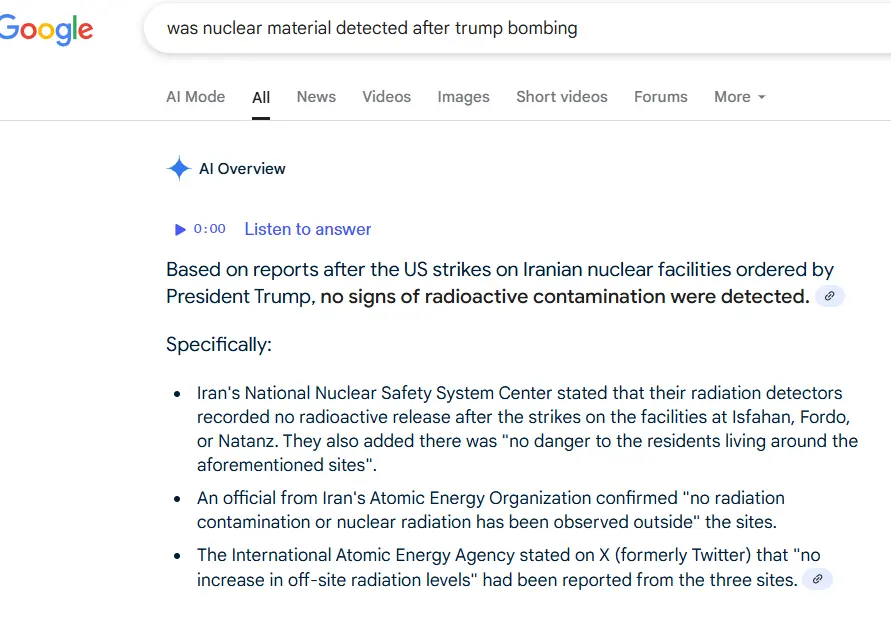Click the AI Overview sparkle icon

pyautogui.click(x=178, y=169)
